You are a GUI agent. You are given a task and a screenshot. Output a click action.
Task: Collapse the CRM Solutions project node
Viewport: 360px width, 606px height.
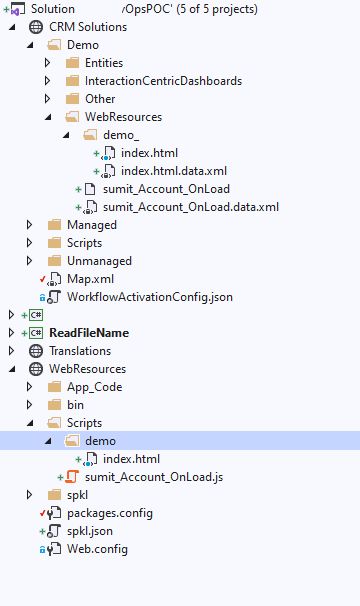12,27
